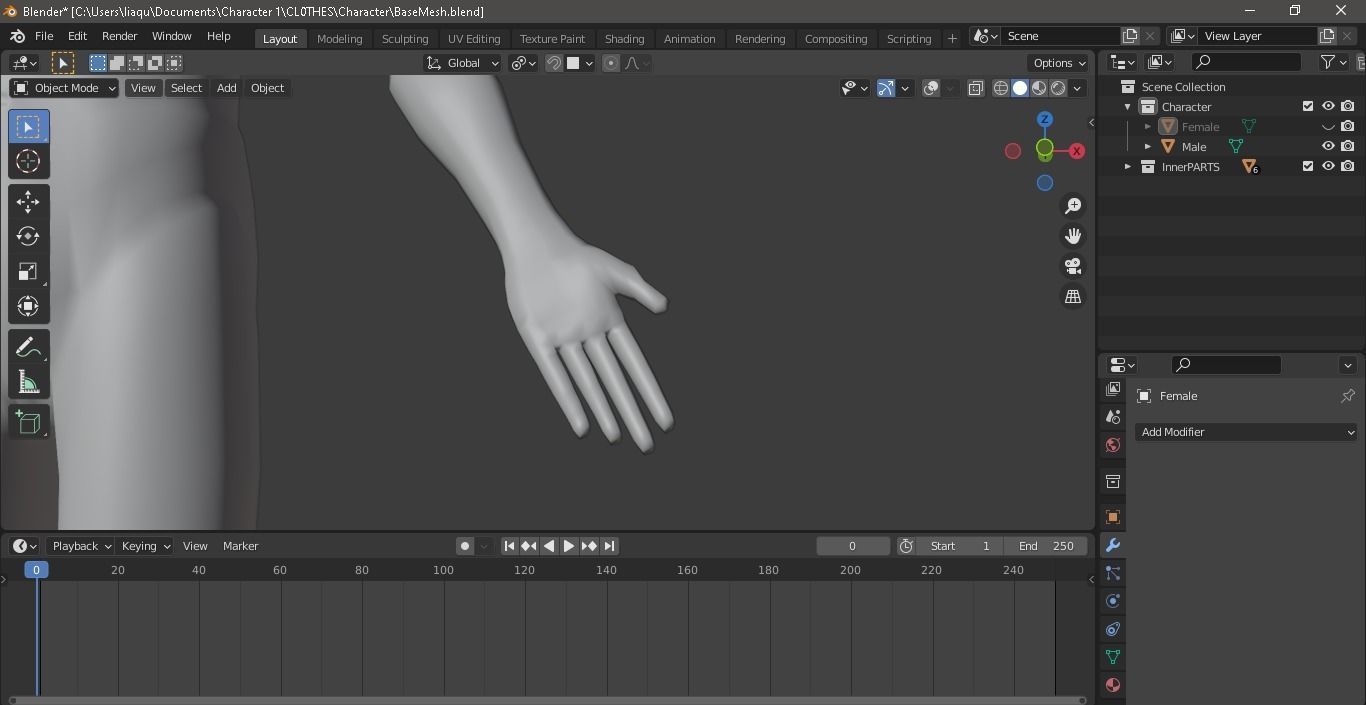Viewport: 1366px width, 705px height.
Task: Show the Female object in viewport
Action: 1328,127
